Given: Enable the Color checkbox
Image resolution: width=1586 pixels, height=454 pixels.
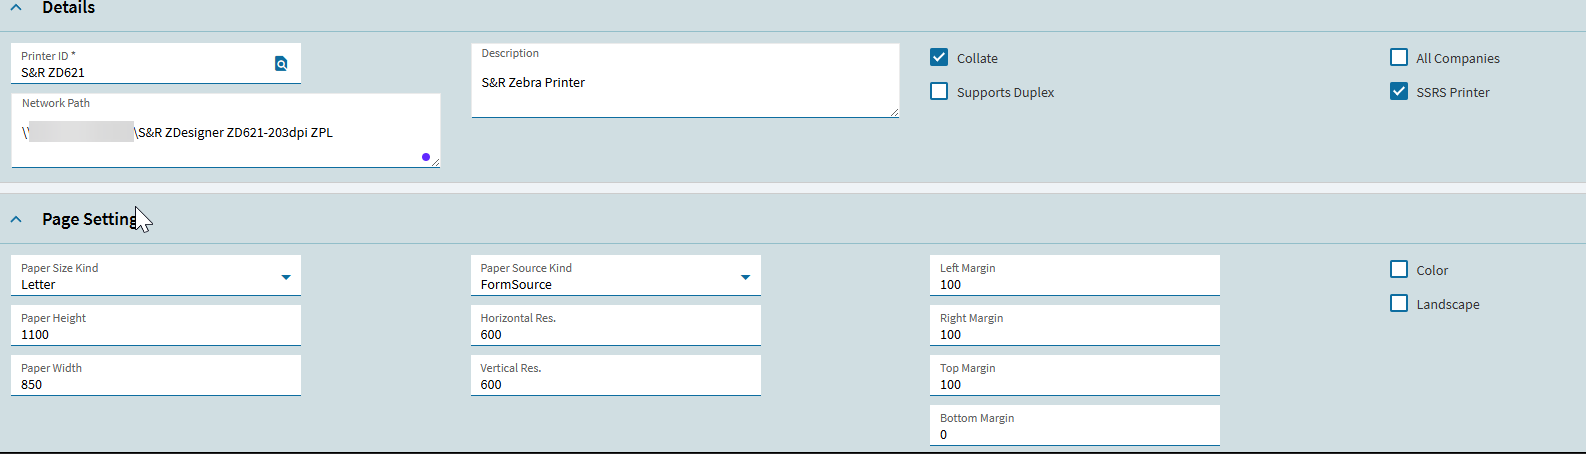Looking at the screenshot, I should click(x=1399, y=270).
